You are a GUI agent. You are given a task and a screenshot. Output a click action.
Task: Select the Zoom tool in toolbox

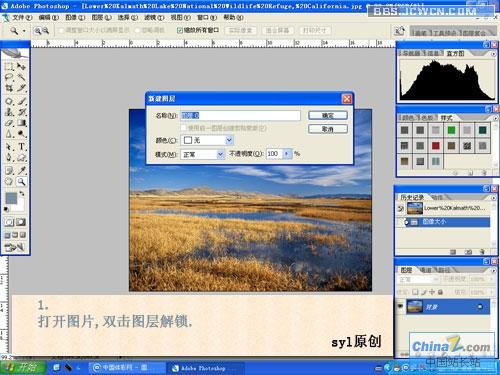pos(21,182)
